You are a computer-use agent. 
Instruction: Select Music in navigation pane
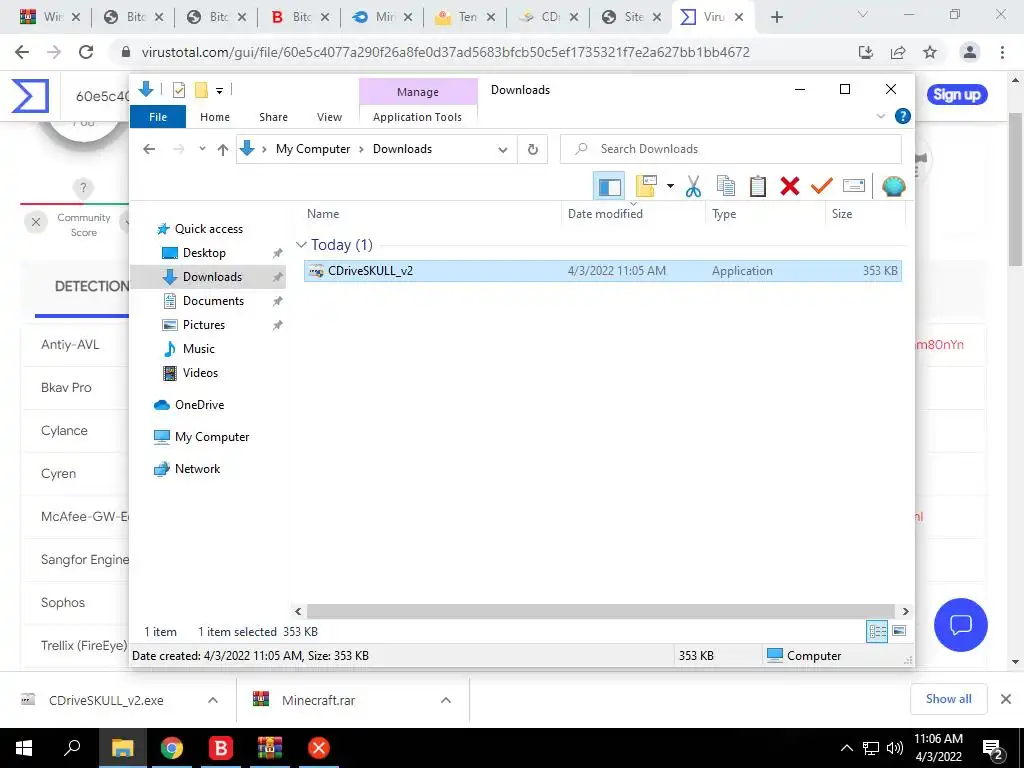click(199, 349)
